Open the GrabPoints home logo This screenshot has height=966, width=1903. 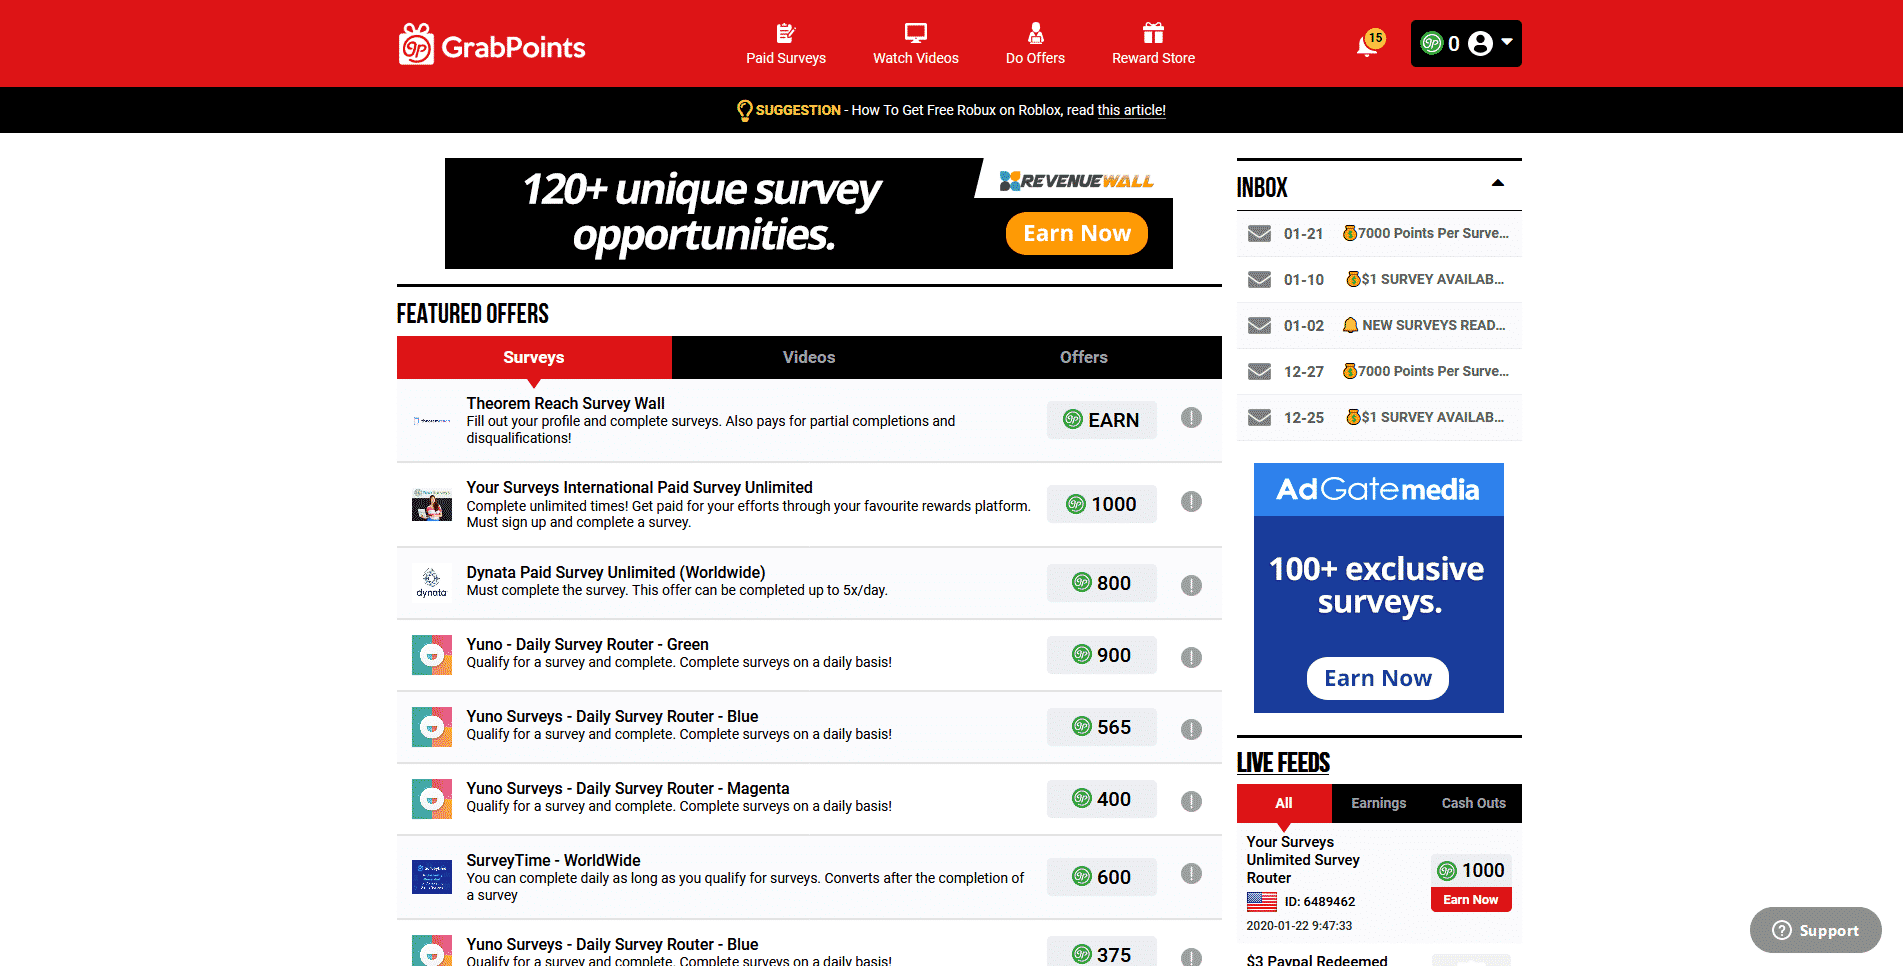(x=491, y=44)
